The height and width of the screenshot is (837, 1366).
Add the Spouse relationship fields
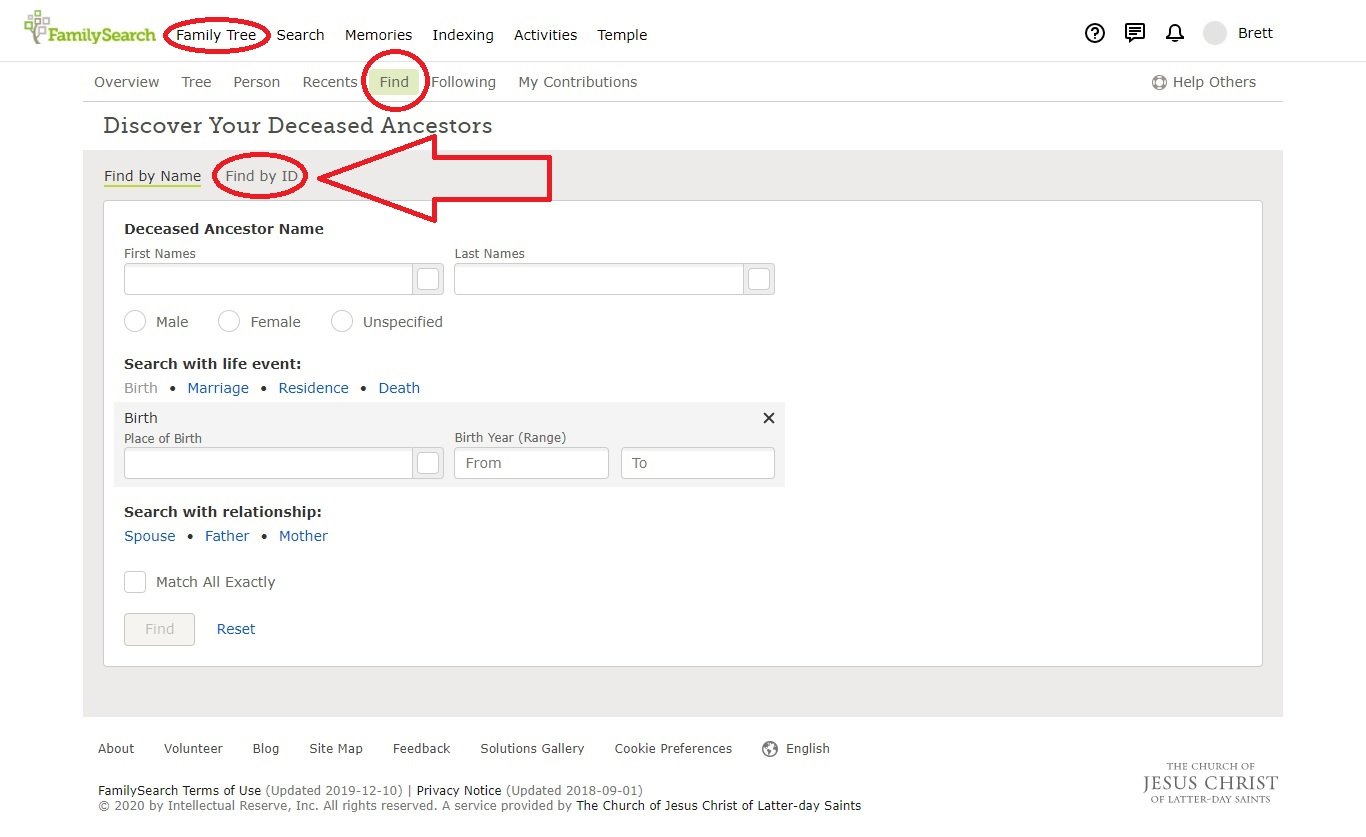click(x=149, y=535)
